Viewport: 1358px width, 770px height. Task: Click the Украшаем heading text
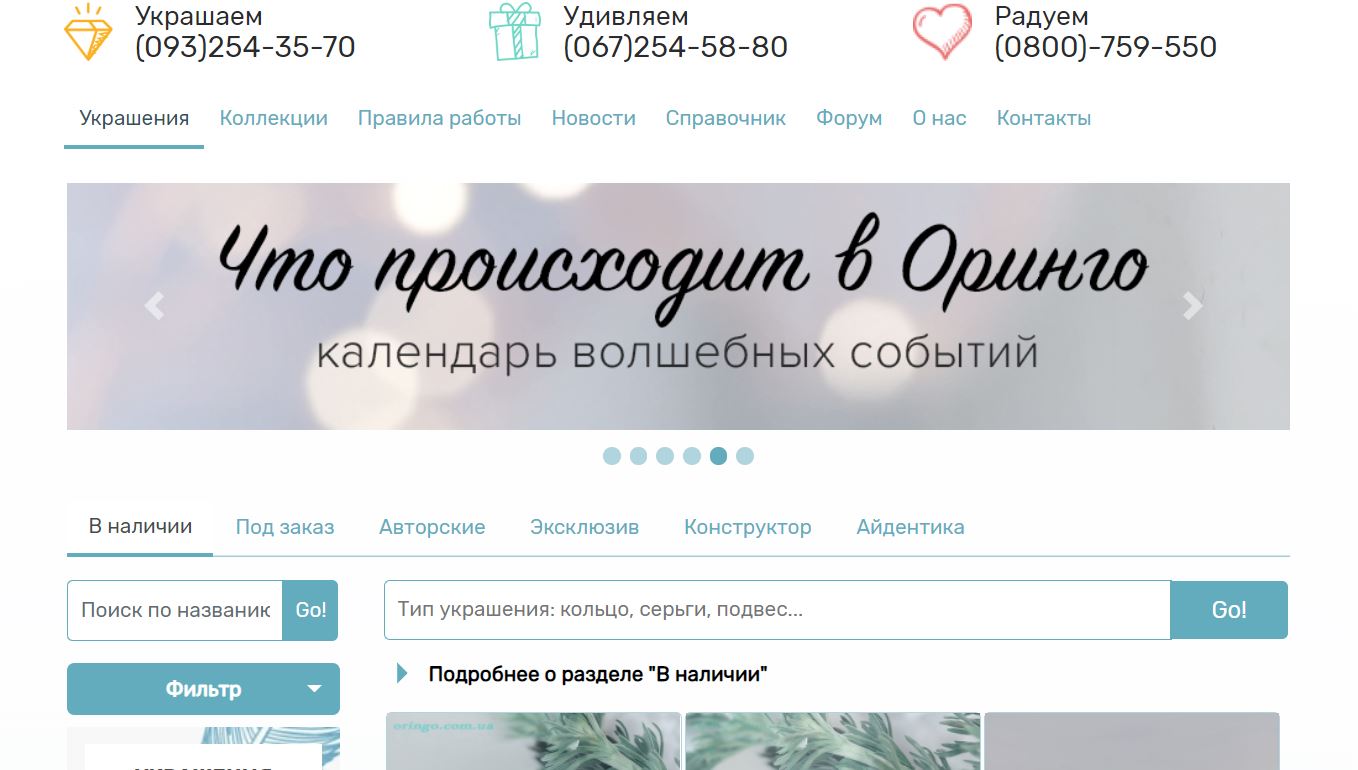coord(199,17)
